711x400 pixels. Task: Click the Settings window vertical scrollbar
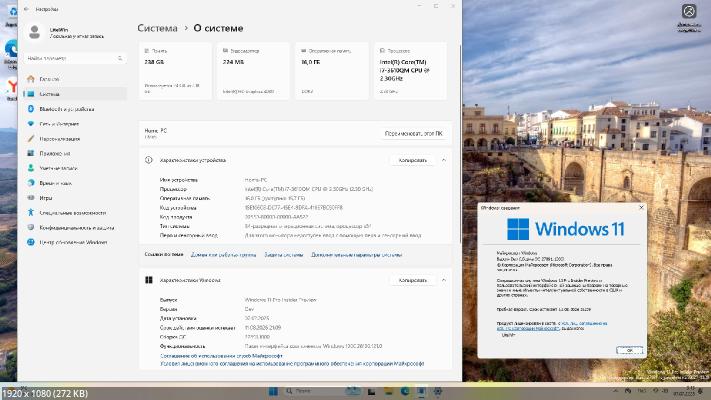pyautogui.click(x=460, y=145)
